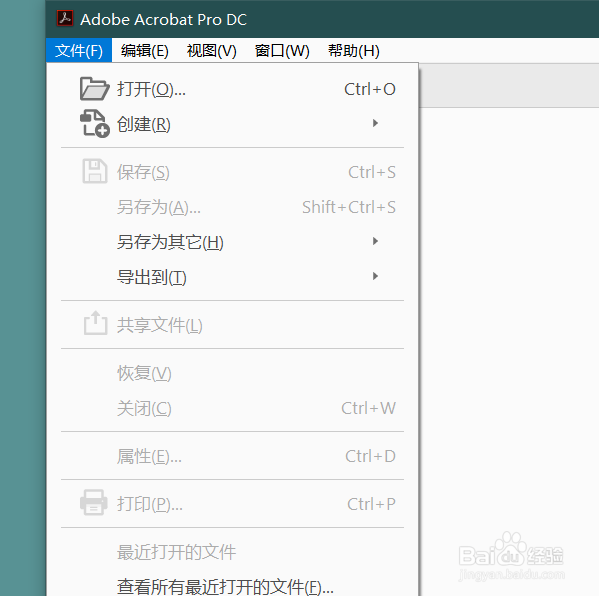The height and width of the screenshot is (596, 599).
Task: Open the 编辑(E) menu
Action: coord(144,50)
